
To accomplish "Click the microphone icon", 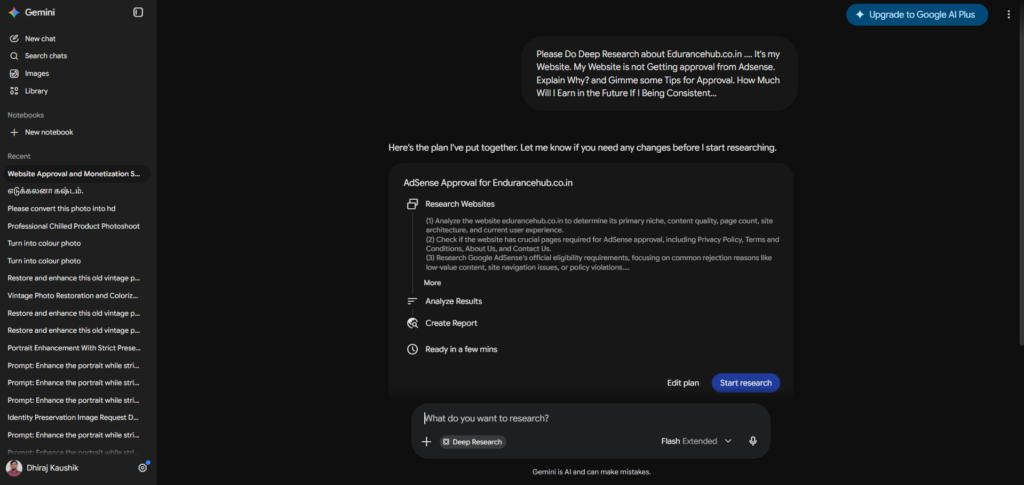I will [753, 441].
